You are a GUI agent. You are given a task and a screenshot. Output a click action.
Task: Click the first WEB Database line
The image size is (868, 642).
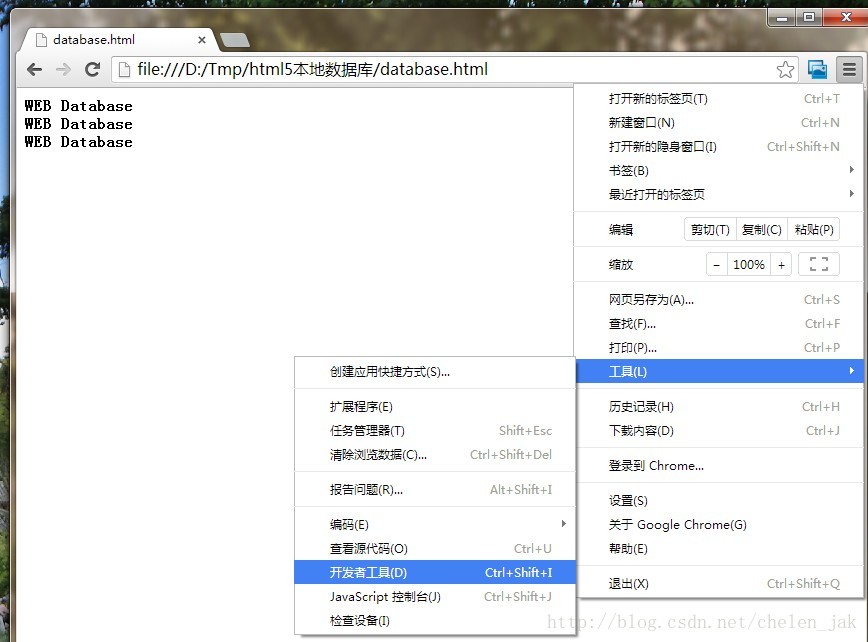pos(79,106)
